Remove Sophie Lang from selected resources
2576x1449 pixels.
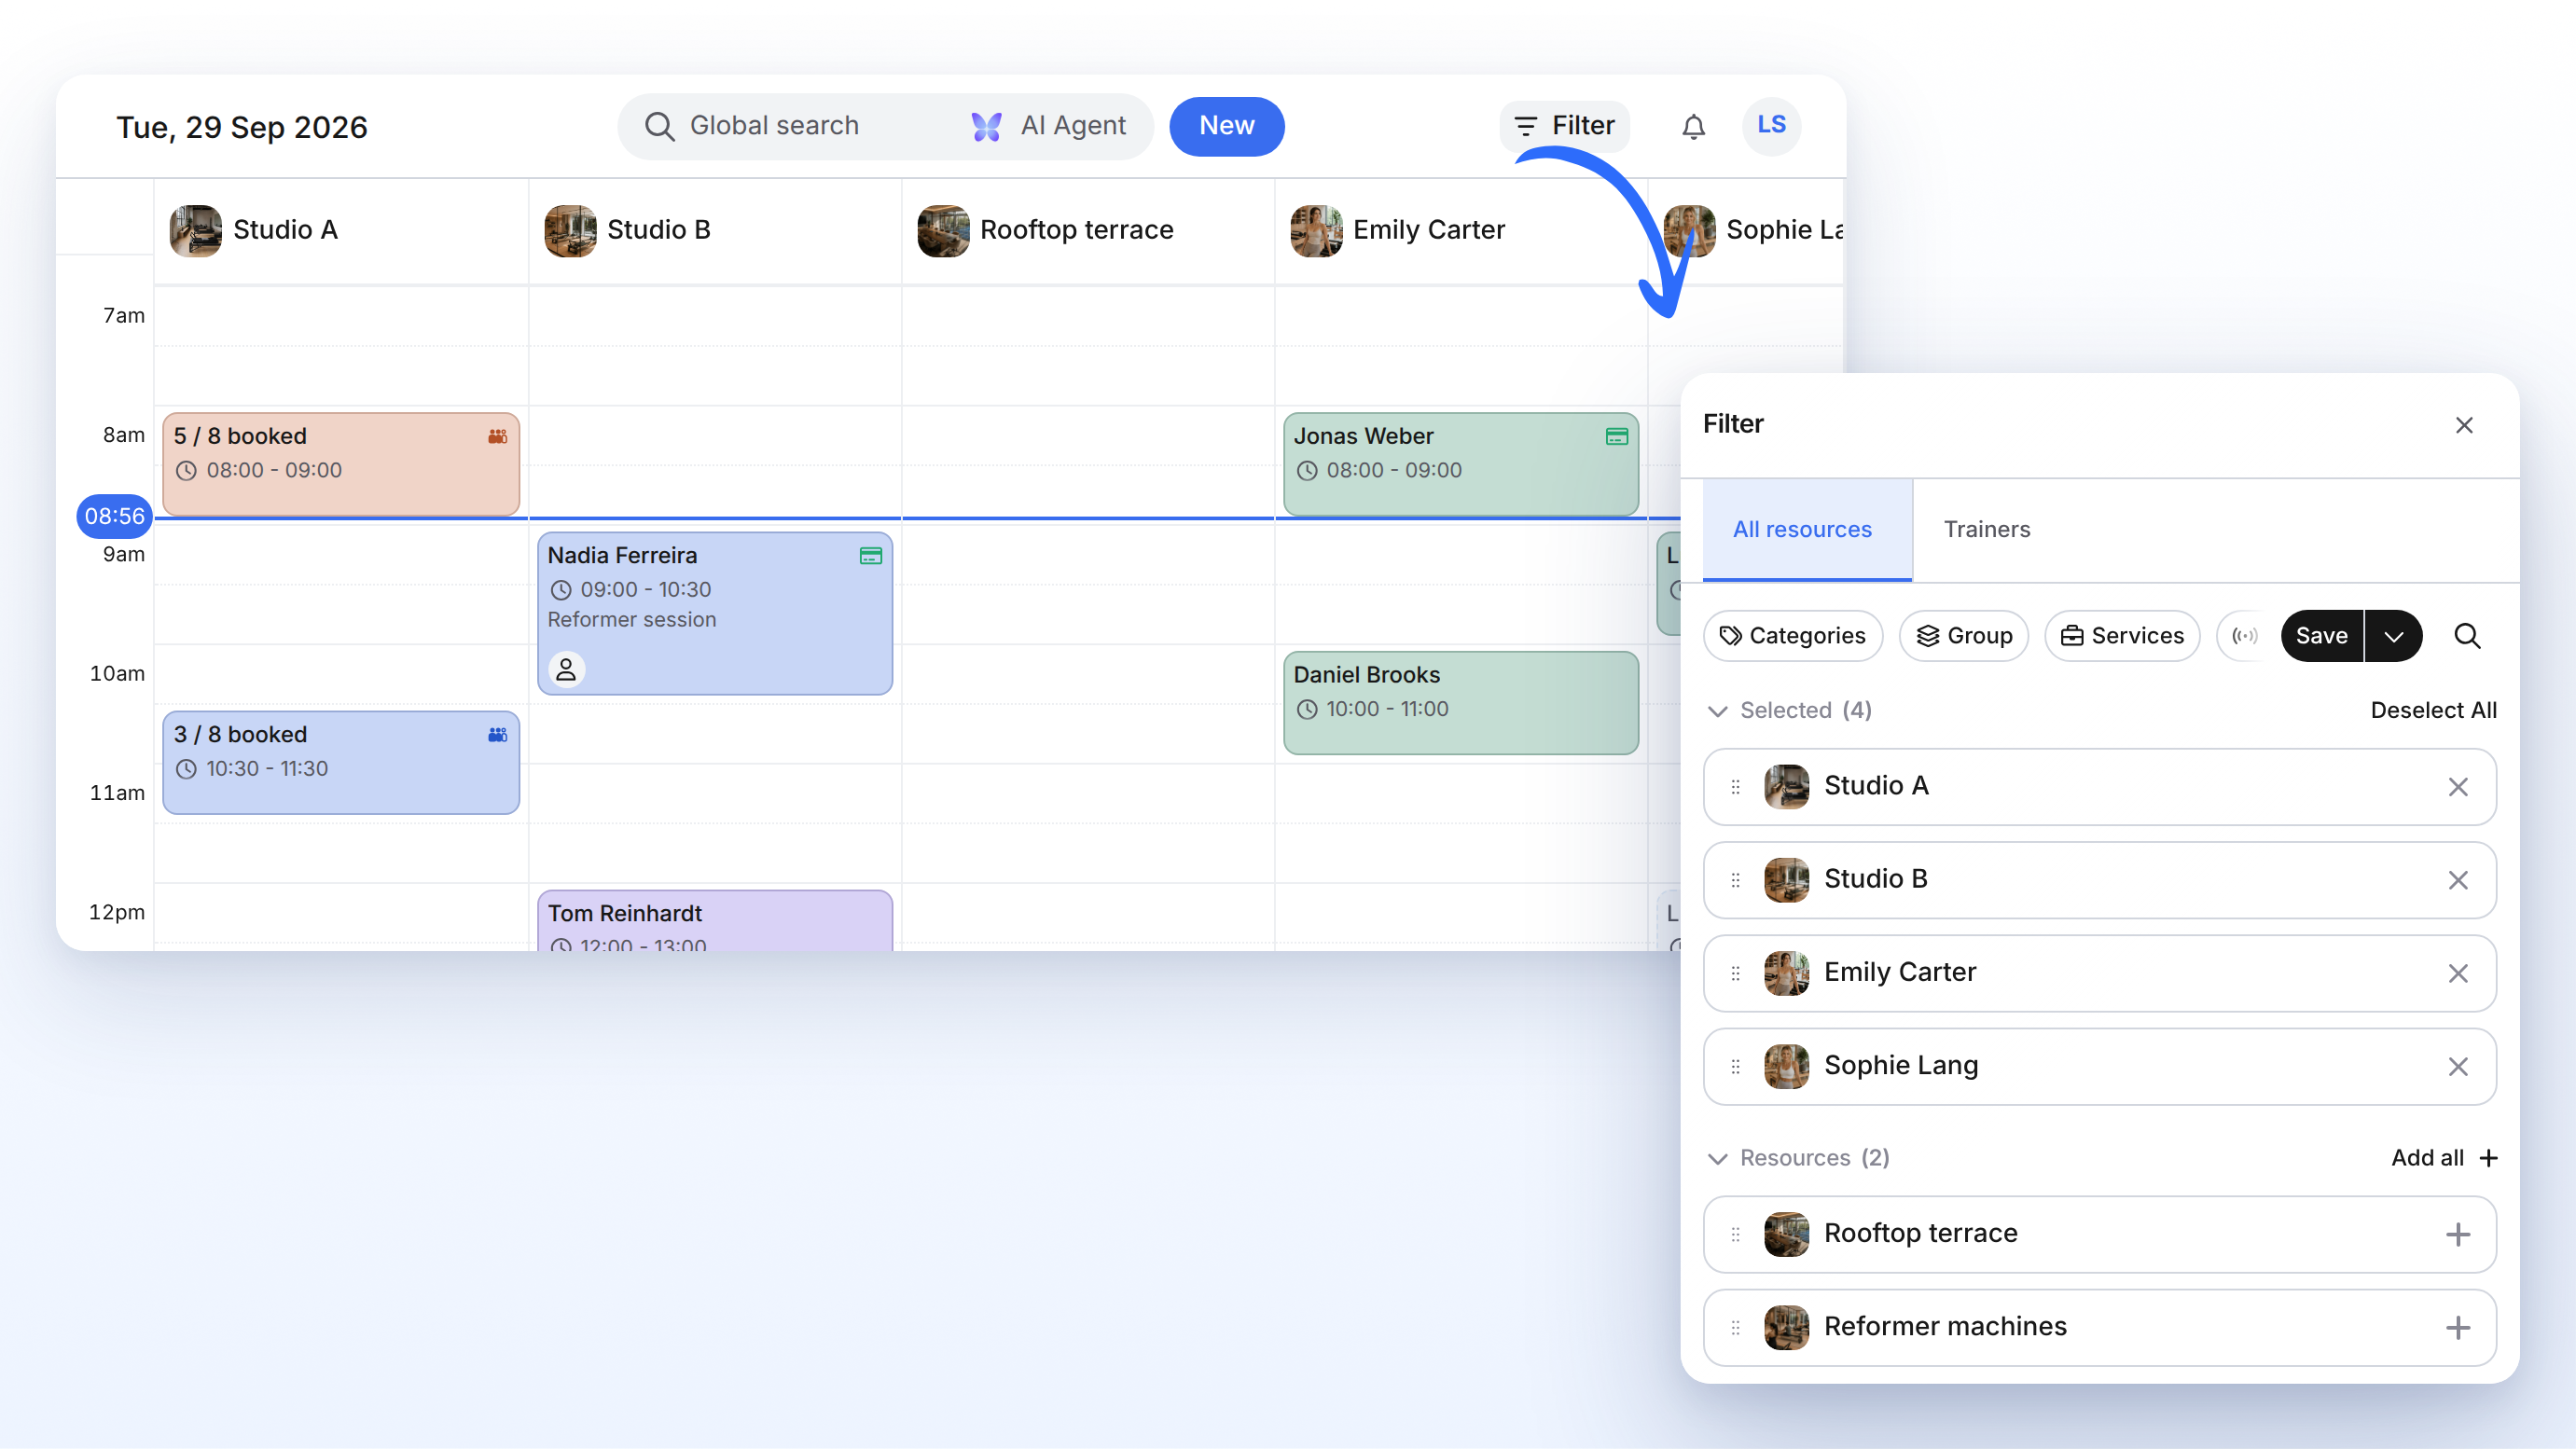[x=2458, y=1066]
